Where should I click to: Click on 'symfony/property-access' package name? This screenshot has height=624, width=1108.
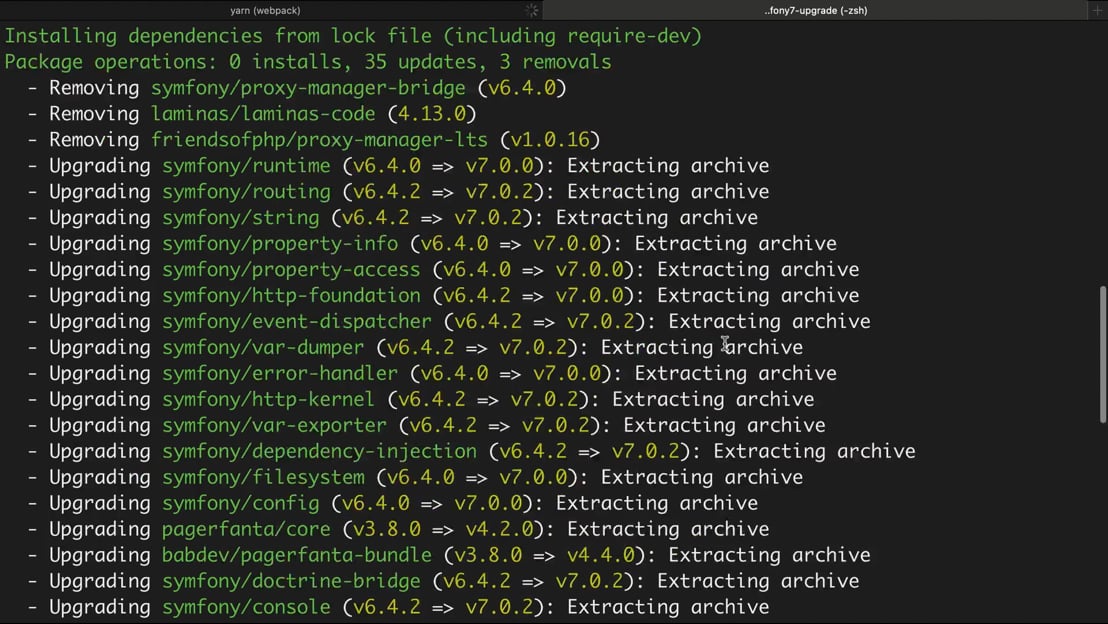tap(291, 269)
